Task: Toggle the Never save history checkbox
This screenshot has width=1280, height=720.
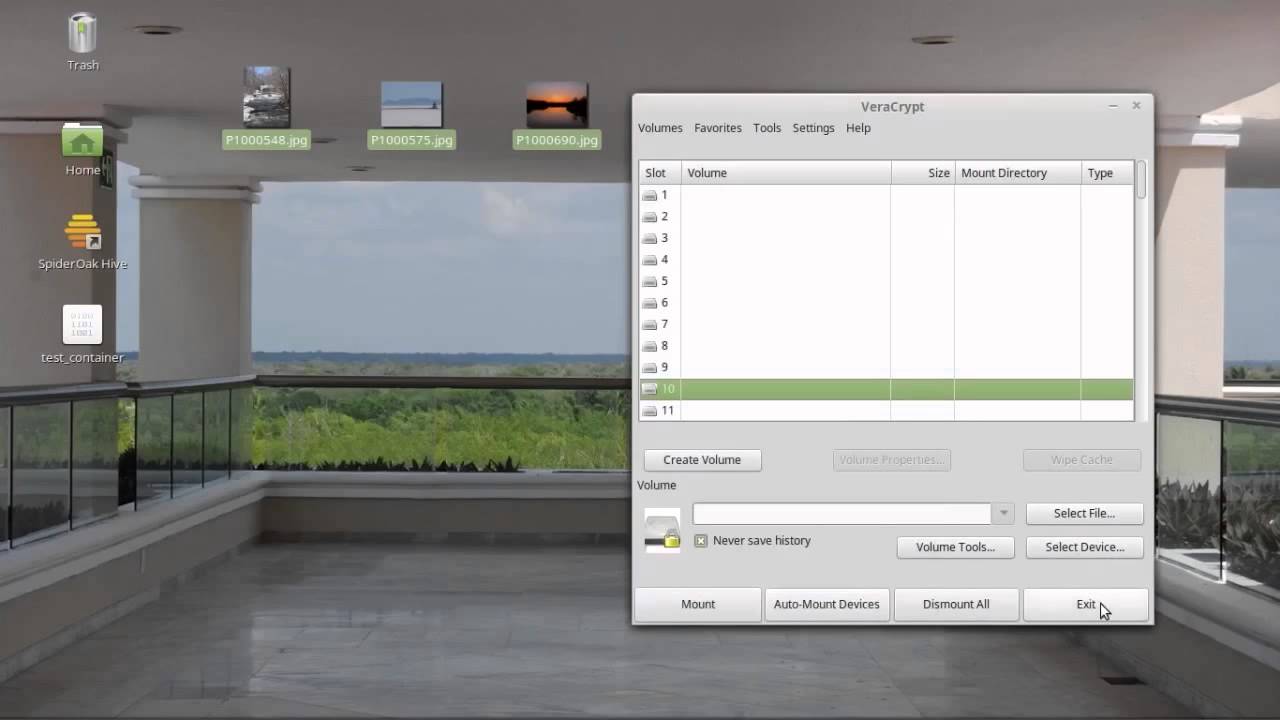Action: [701, 541]
